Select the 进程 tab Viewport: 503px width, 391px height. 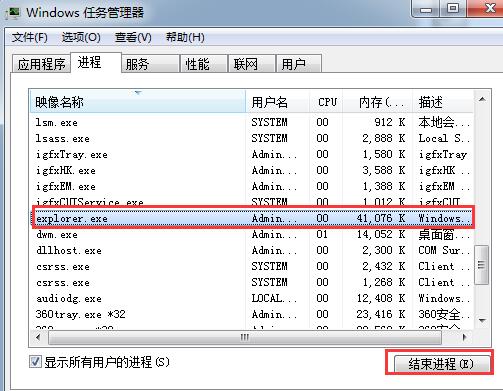(96, 62)
